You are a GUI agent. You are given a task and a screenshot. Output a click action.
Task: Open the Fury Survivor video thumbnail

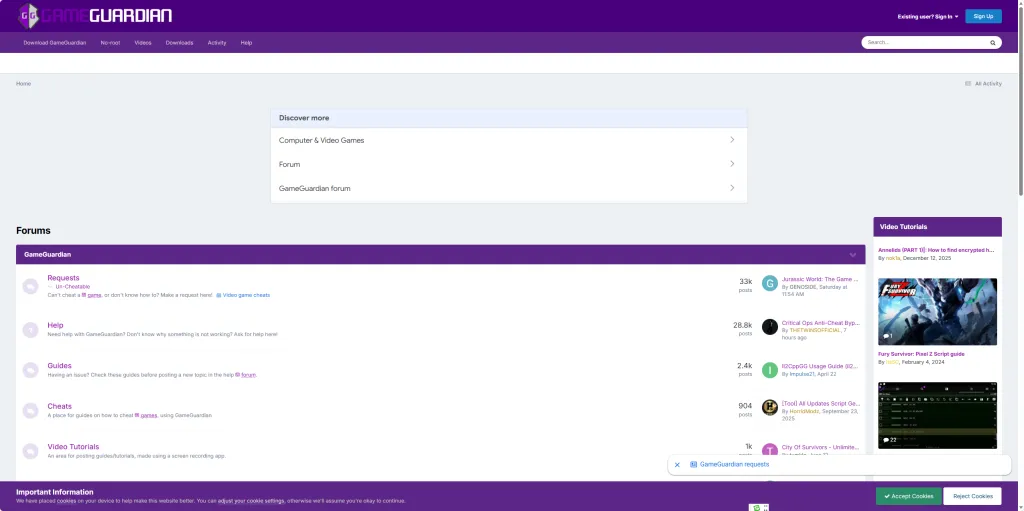click(x=937, y=312)
